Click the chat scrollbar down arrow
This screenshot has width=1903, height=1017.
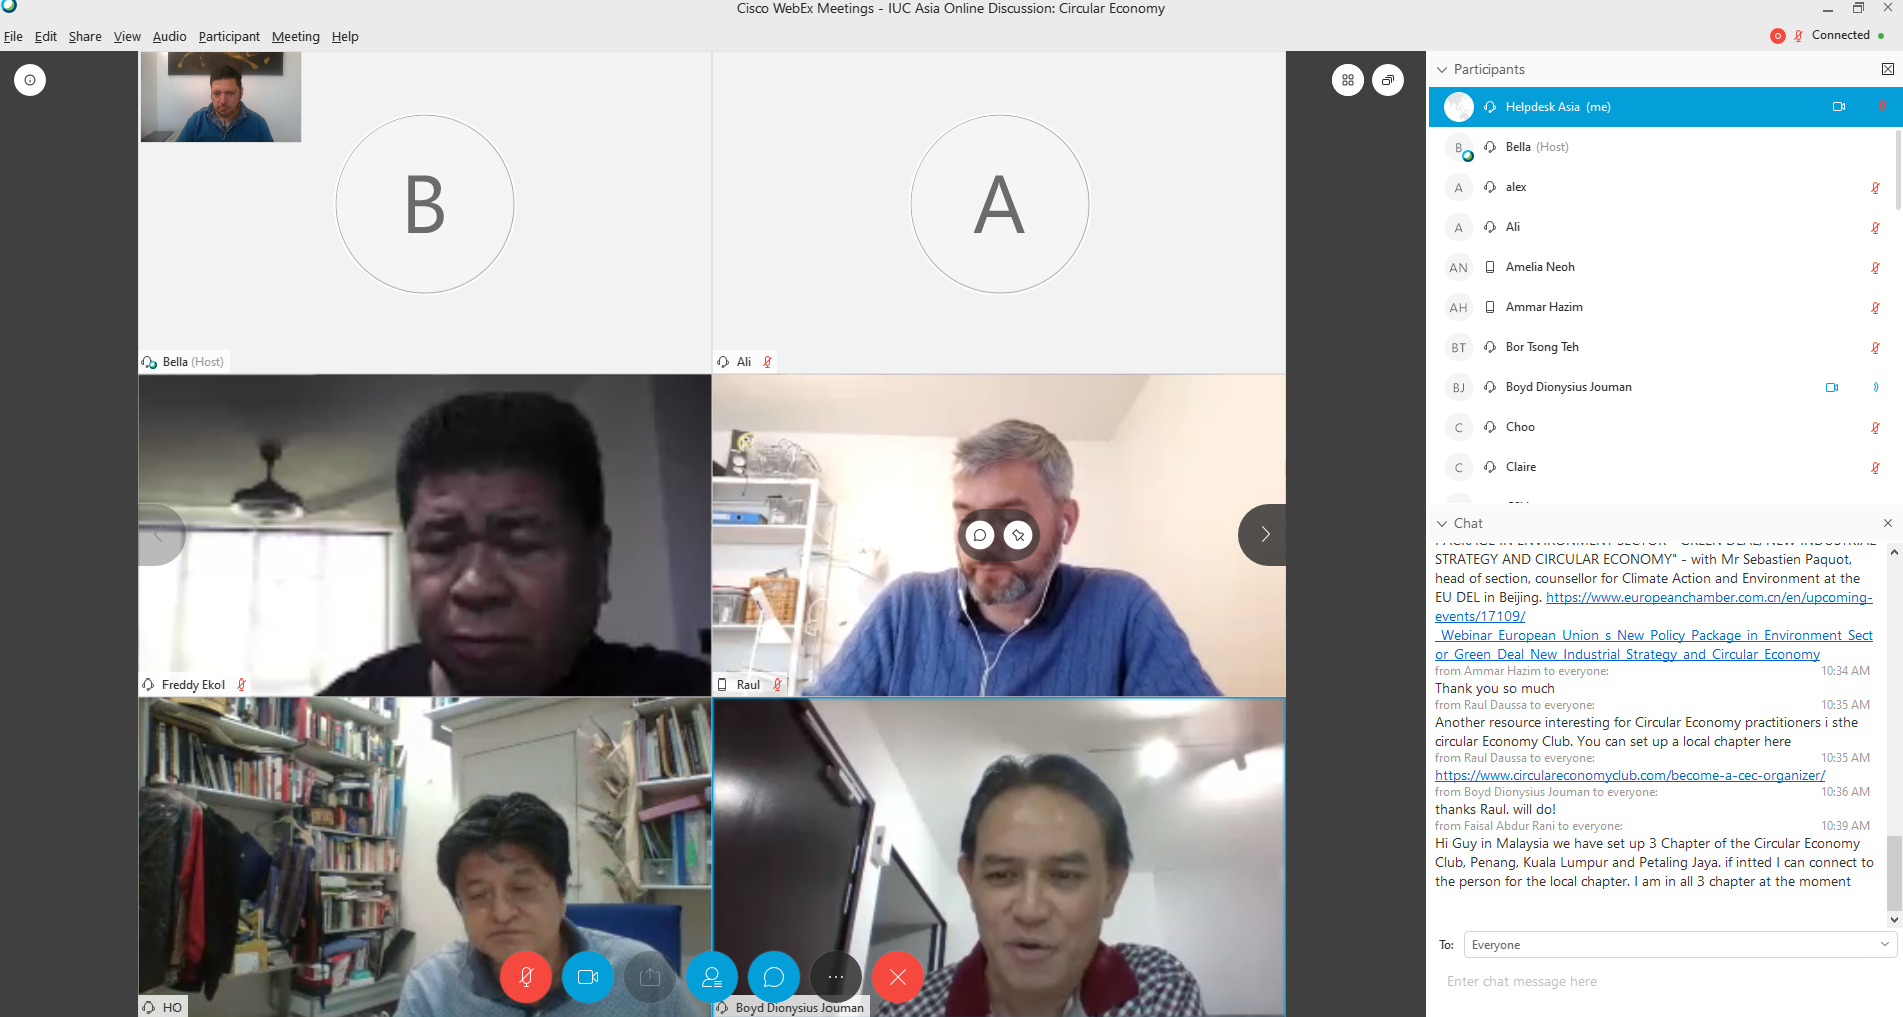(x=1894, y=919)
